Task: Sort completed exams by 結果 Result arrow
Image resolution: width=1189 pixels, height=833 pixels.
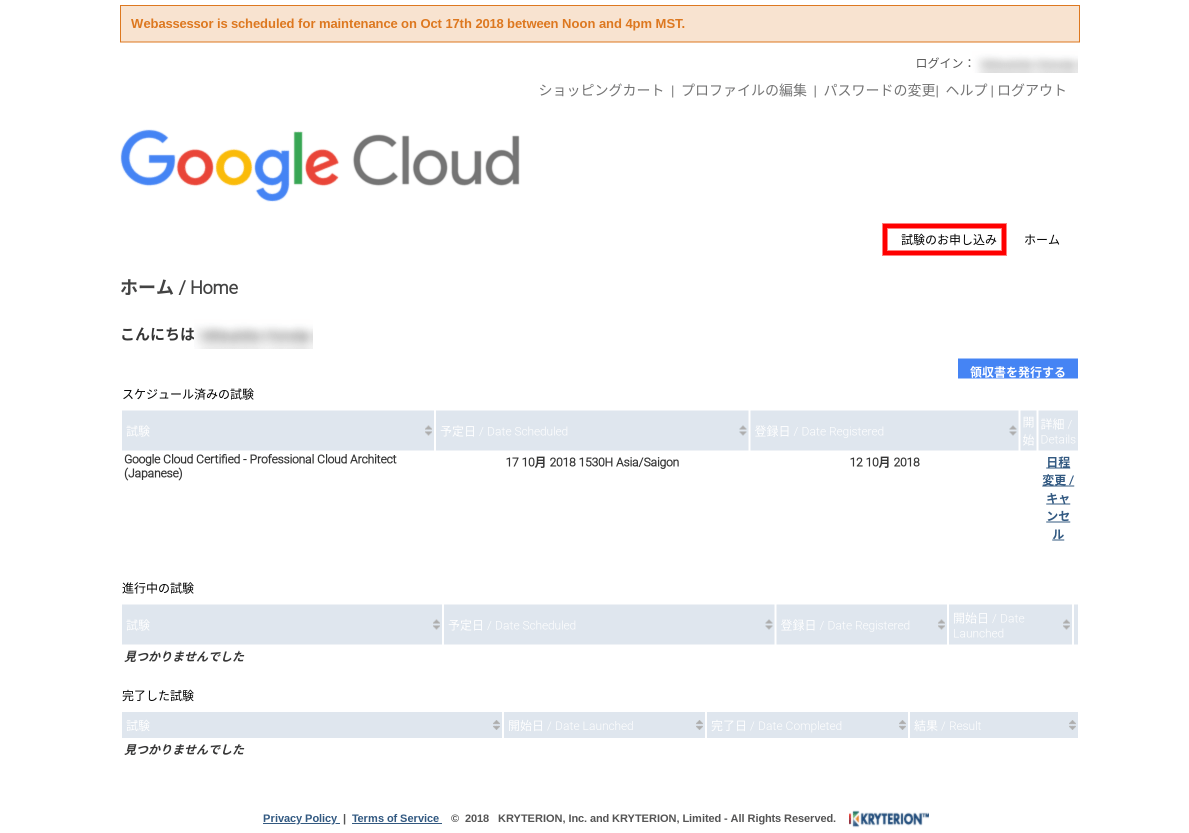Action: coord(1071,725)
